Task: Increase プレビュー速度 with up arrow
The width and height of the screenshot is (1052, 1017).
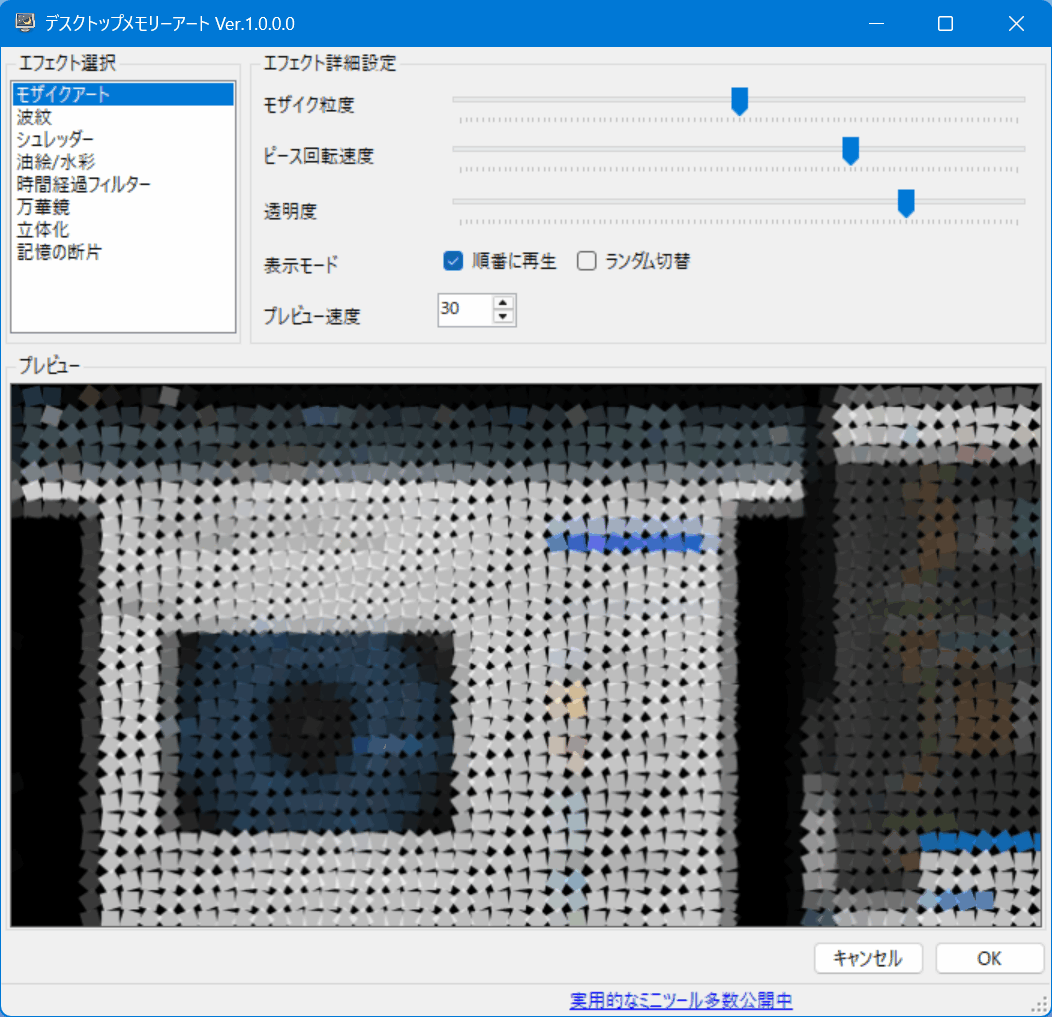Action: pyautogui.click(x=504, y=303)
